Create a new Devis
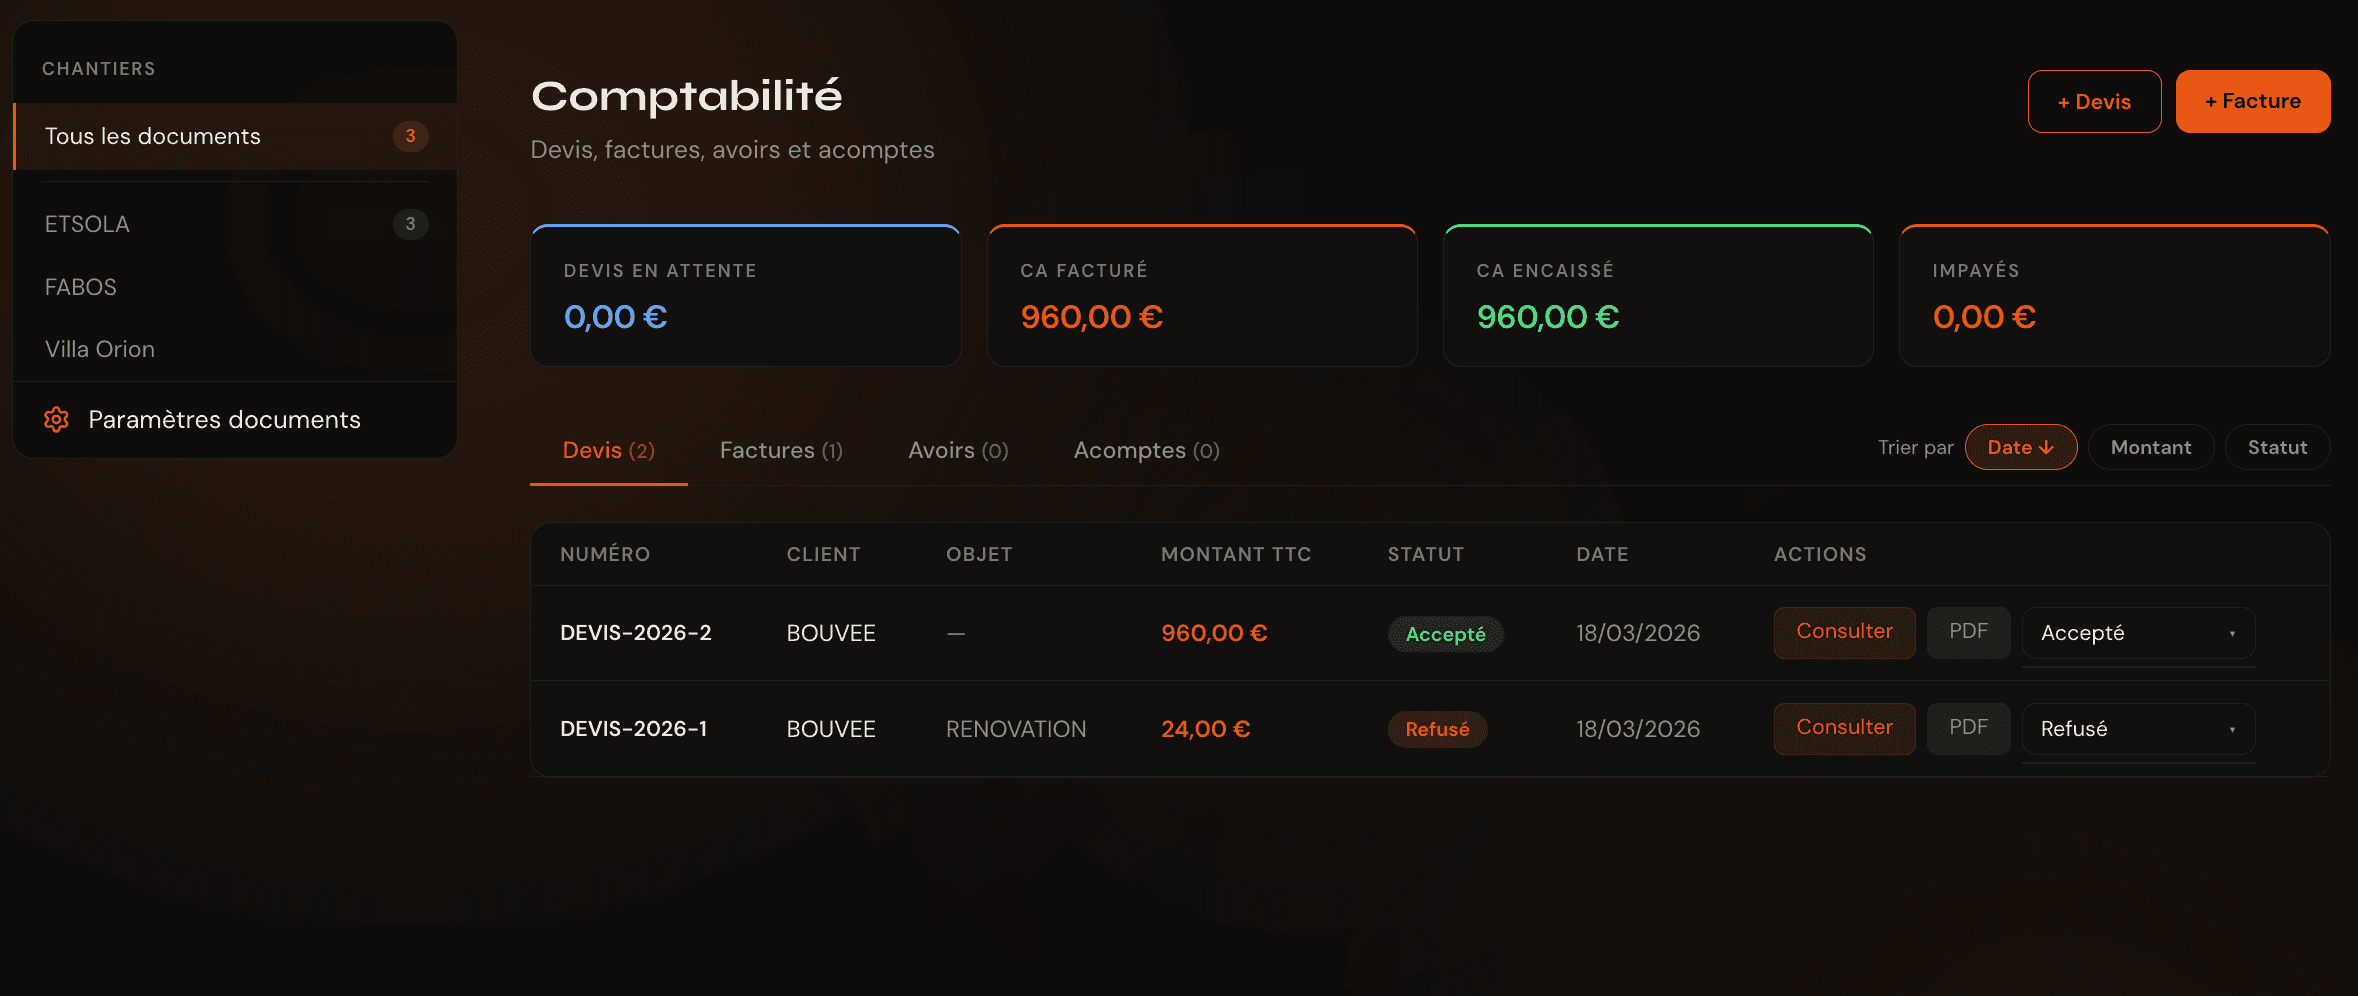The height and width of the screenshot is (996, 2358). point(2094,102)
